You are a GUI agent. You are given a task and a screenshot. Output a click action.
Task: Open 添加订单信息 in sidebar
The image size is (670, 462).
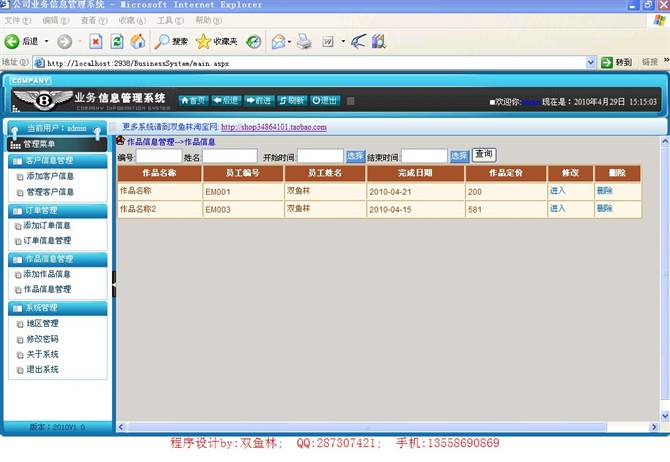click(x=47, y=225)
